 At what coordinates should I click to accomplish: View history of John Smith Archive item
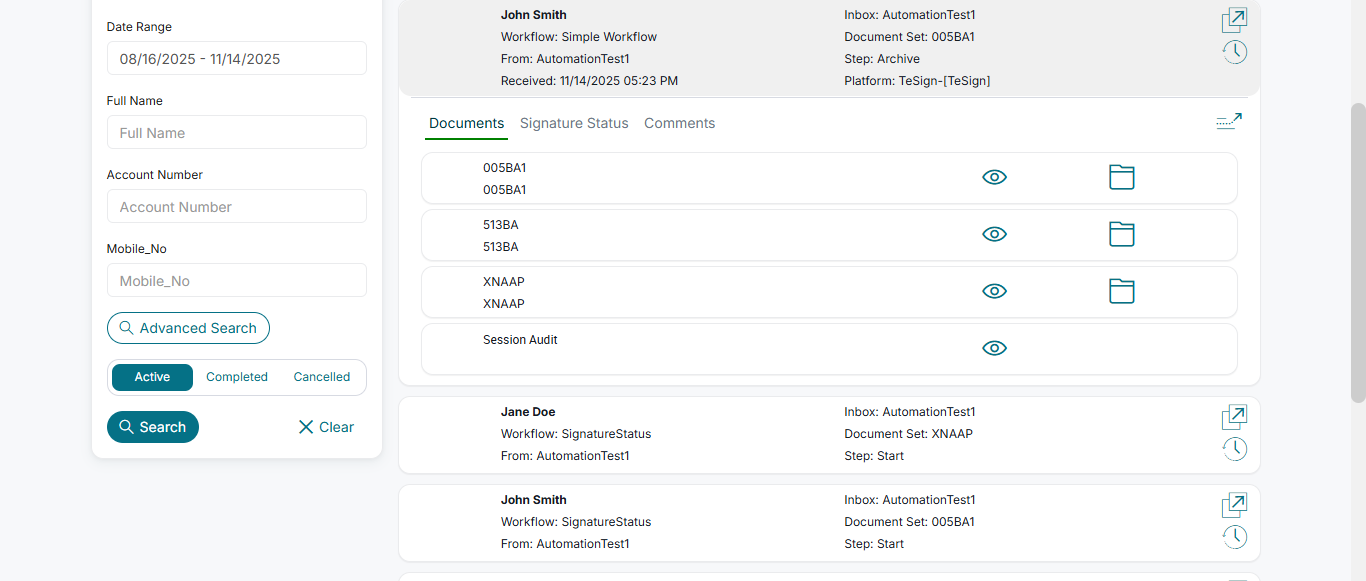pyautogui.click(x=1235, y=52)
